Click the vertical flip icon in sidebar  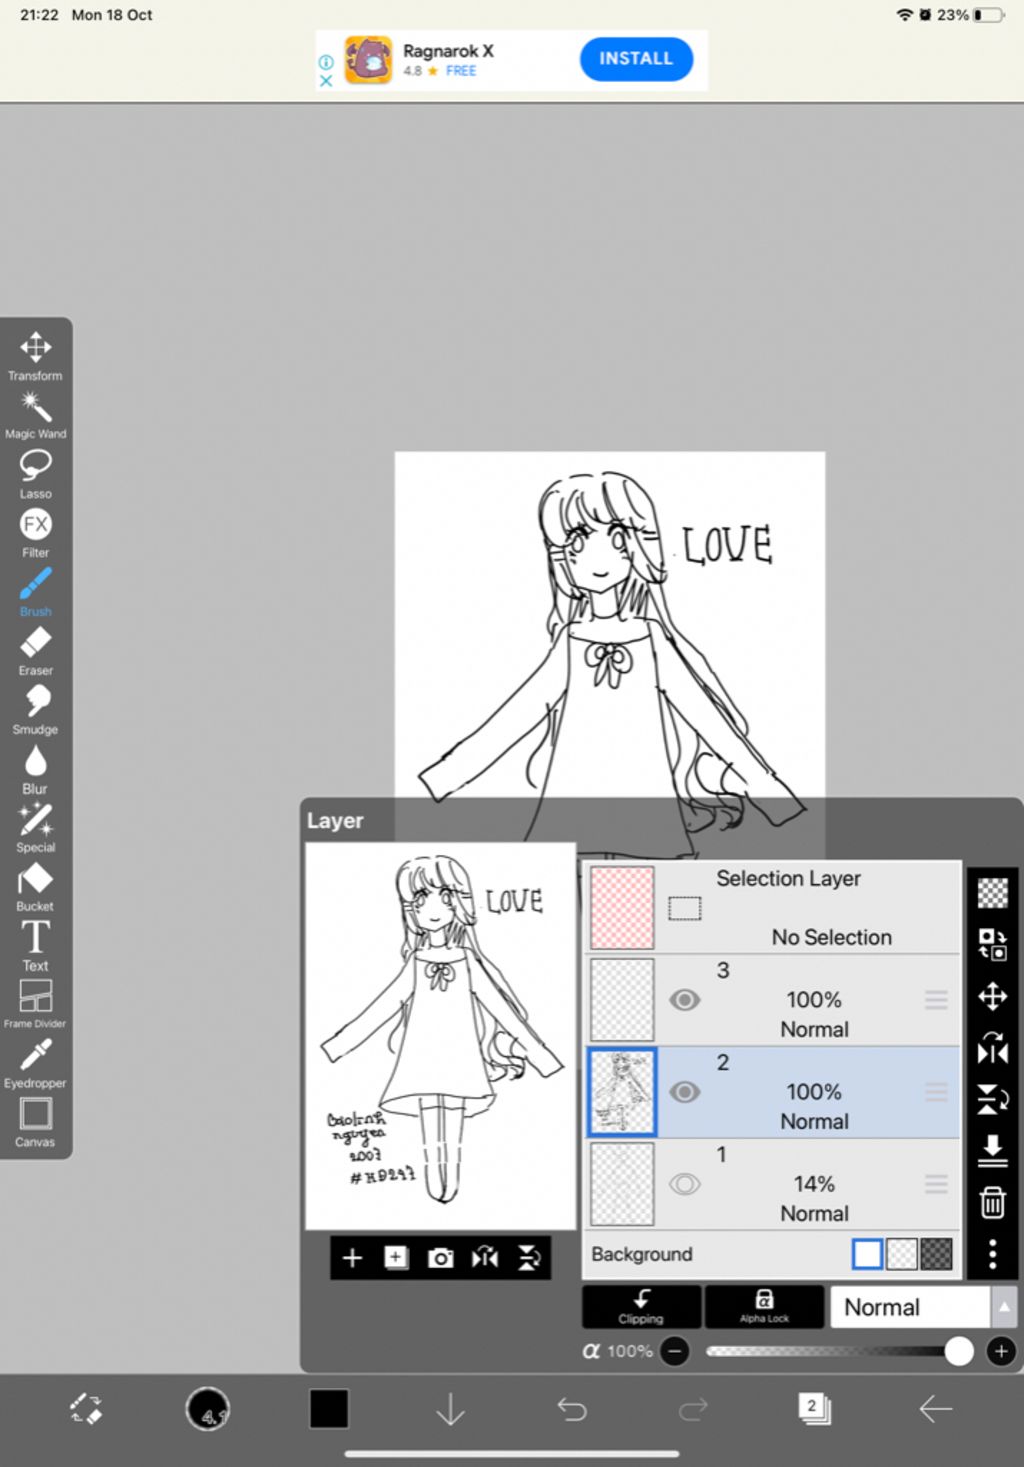(x=992, y=1099)
